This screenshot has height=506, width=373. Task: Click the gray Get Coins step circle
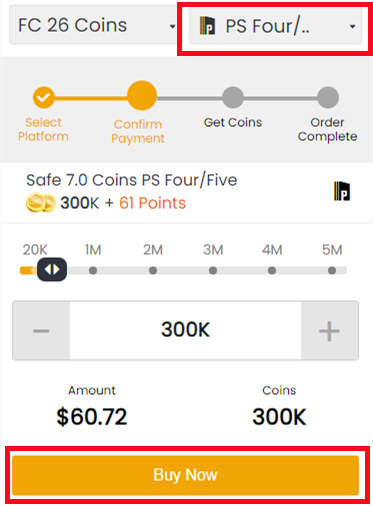233,97
